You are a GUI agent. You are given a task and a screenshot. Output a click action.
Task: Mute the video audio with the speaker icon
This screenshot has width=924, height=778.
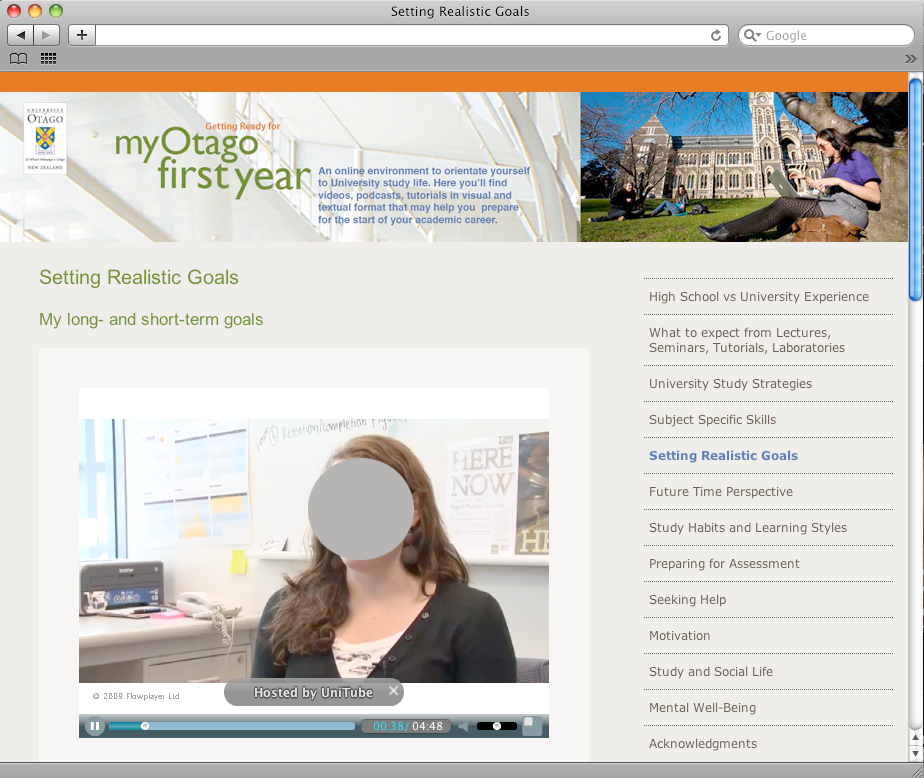click(463, 726)
